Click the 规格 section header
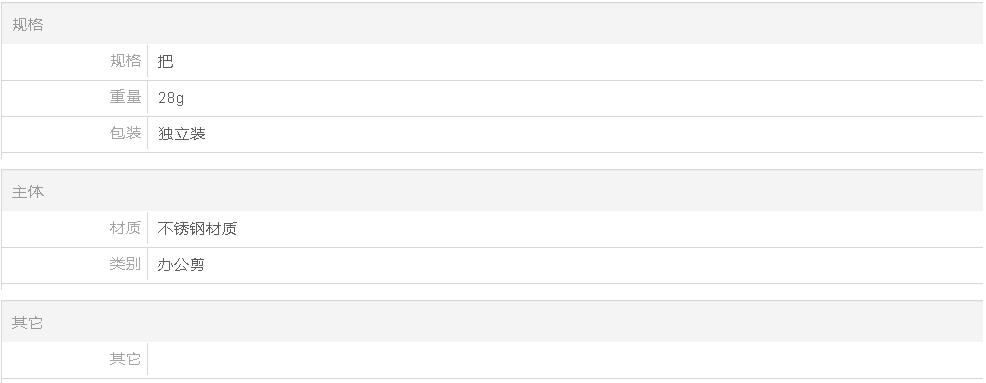The image size is (986, 383). pos(28,25)
